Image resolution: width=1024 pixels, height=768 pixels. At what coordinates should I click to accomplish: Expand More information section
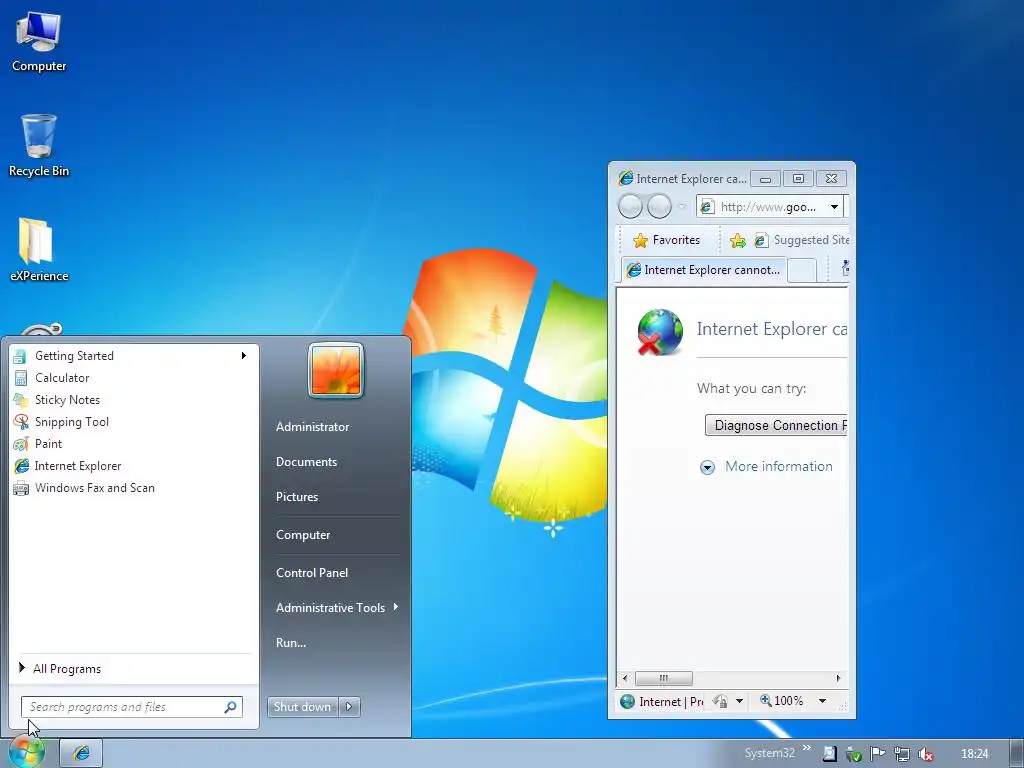pyautogui.click(x=707, y=467)
